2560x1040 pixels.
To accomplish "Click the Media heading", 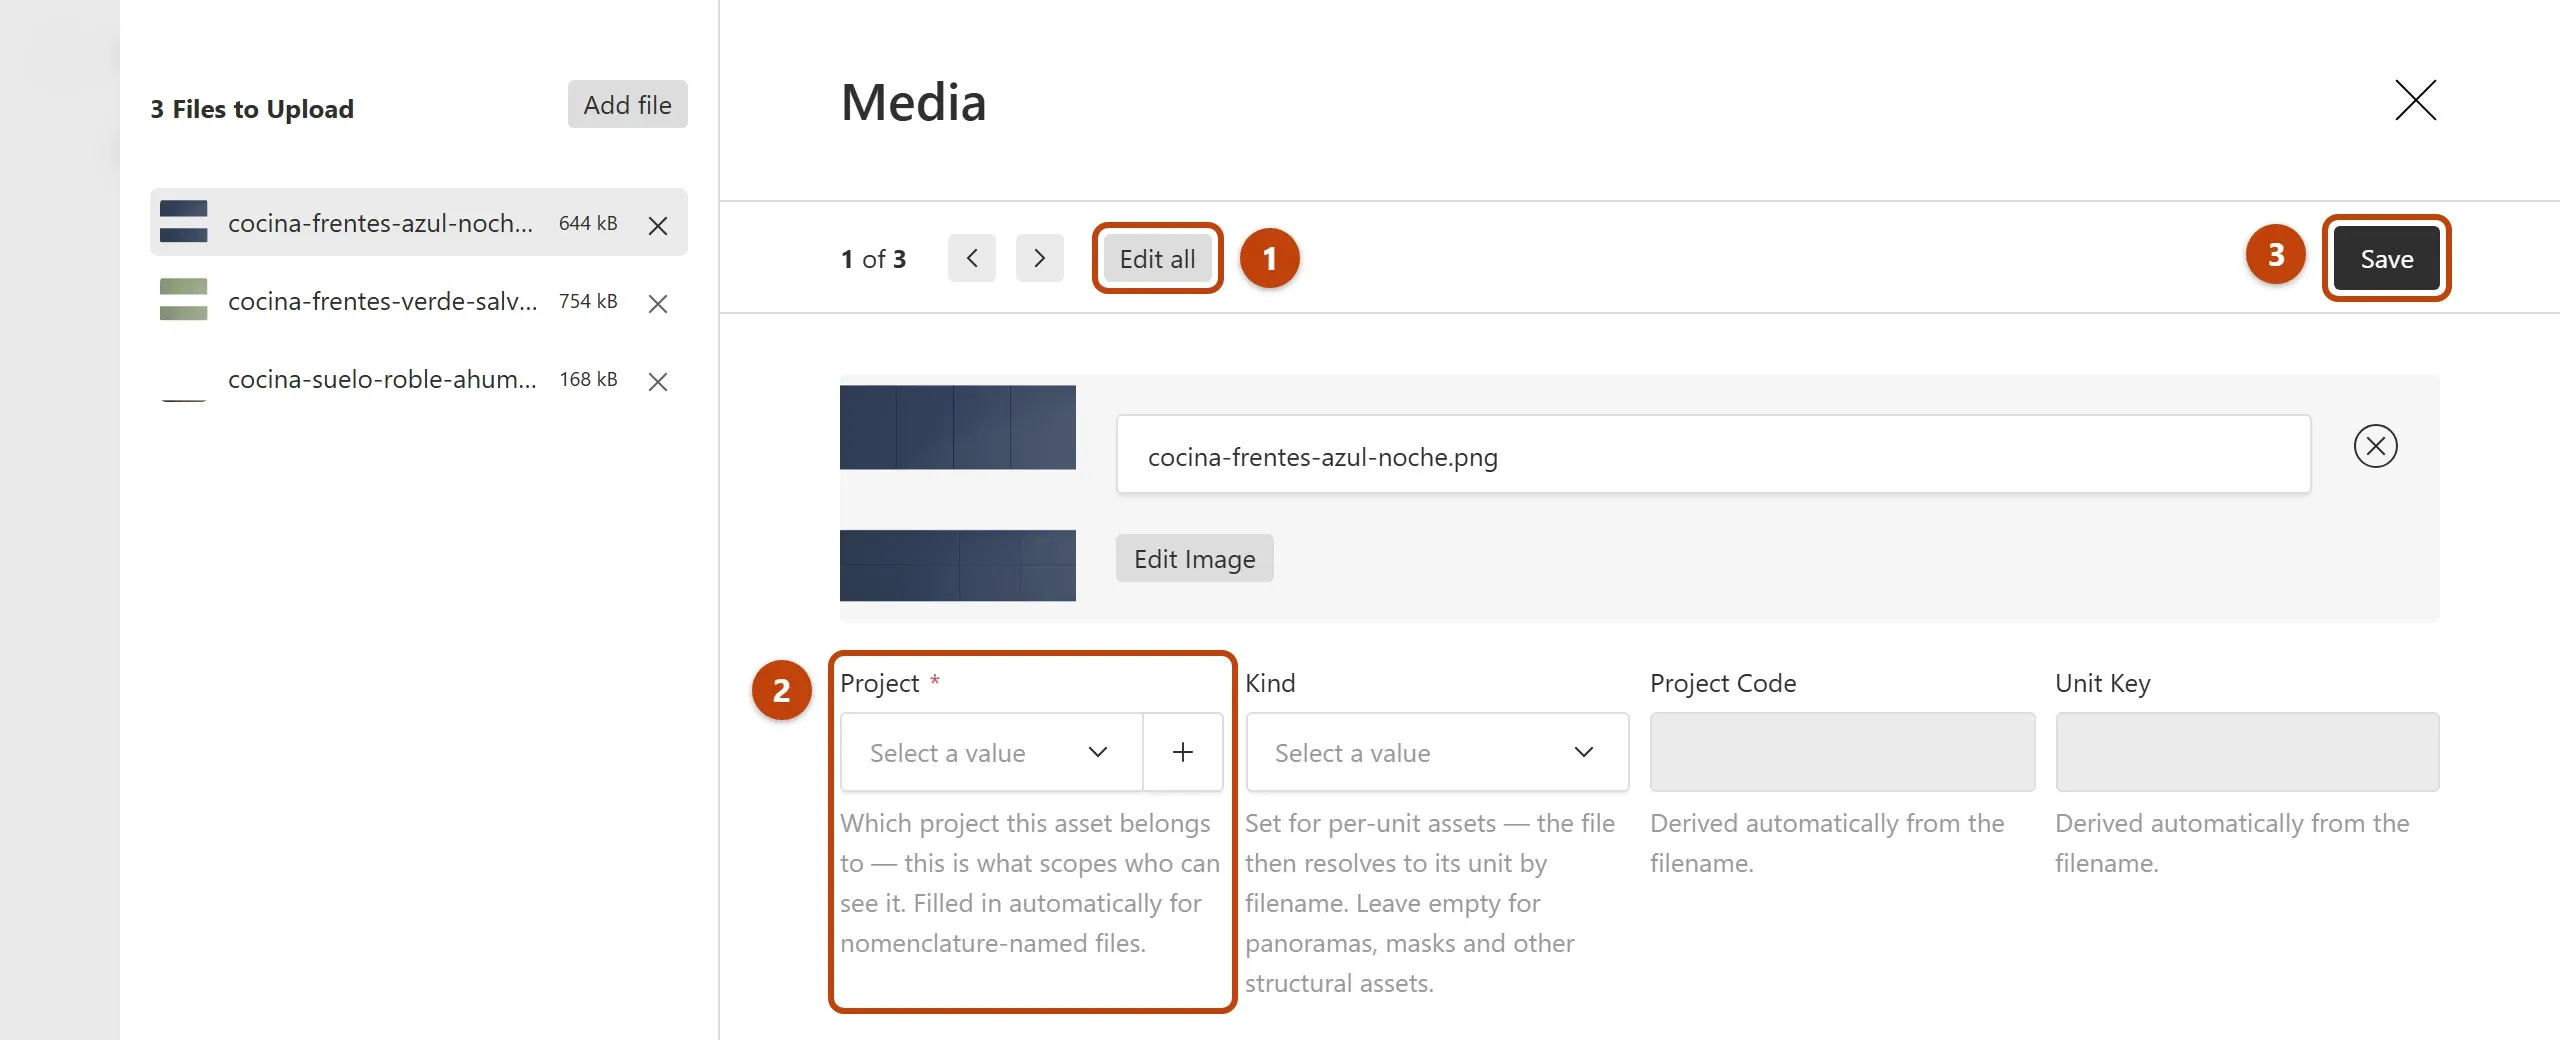I will click(913, 102).
